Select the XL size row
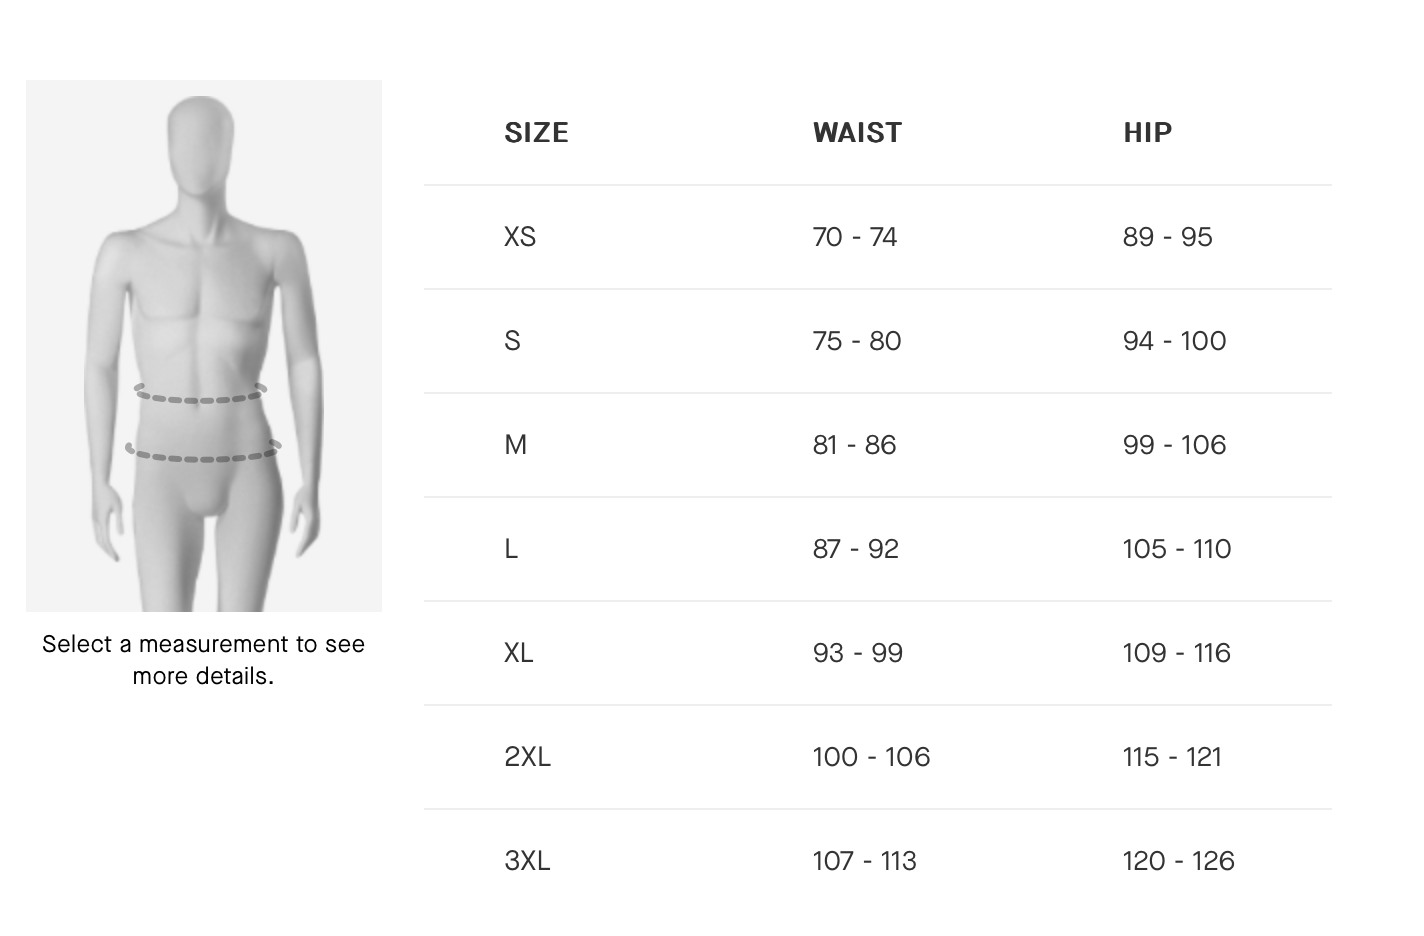 pyautogui.click(x=878, y=653)
